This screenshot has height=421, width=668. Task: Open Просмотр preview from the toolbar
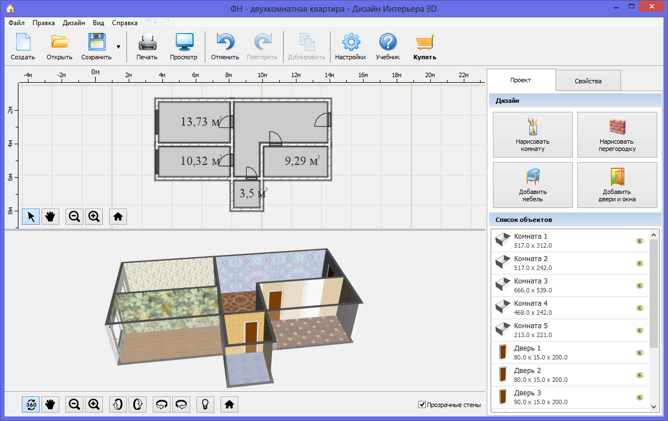click(184, 45)
